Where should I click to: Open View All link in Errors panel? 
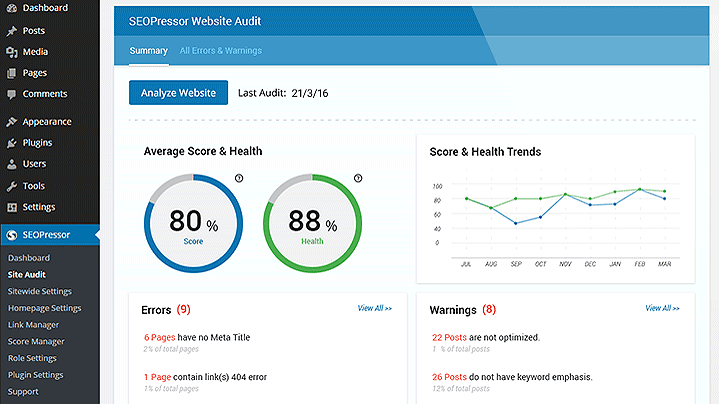tap(374, 309)
